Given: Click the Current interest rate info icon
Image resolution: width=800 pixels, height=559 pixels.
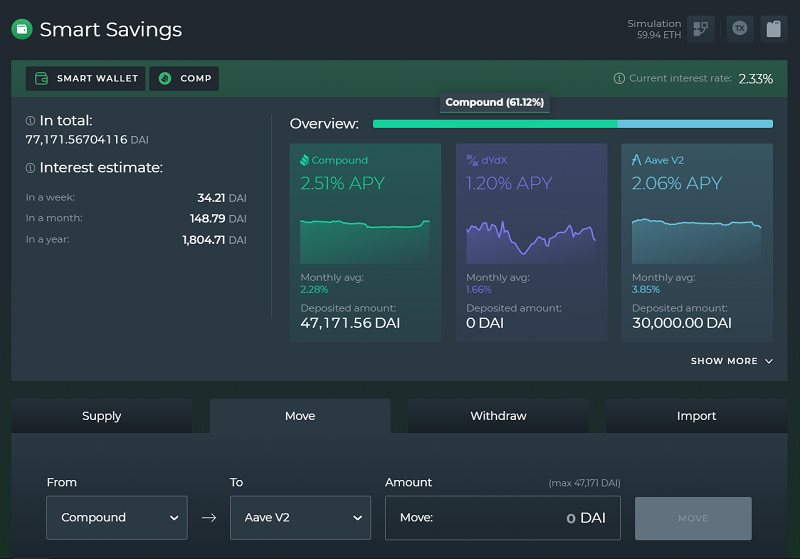Looking at the screenshot, I should point(619,79).
